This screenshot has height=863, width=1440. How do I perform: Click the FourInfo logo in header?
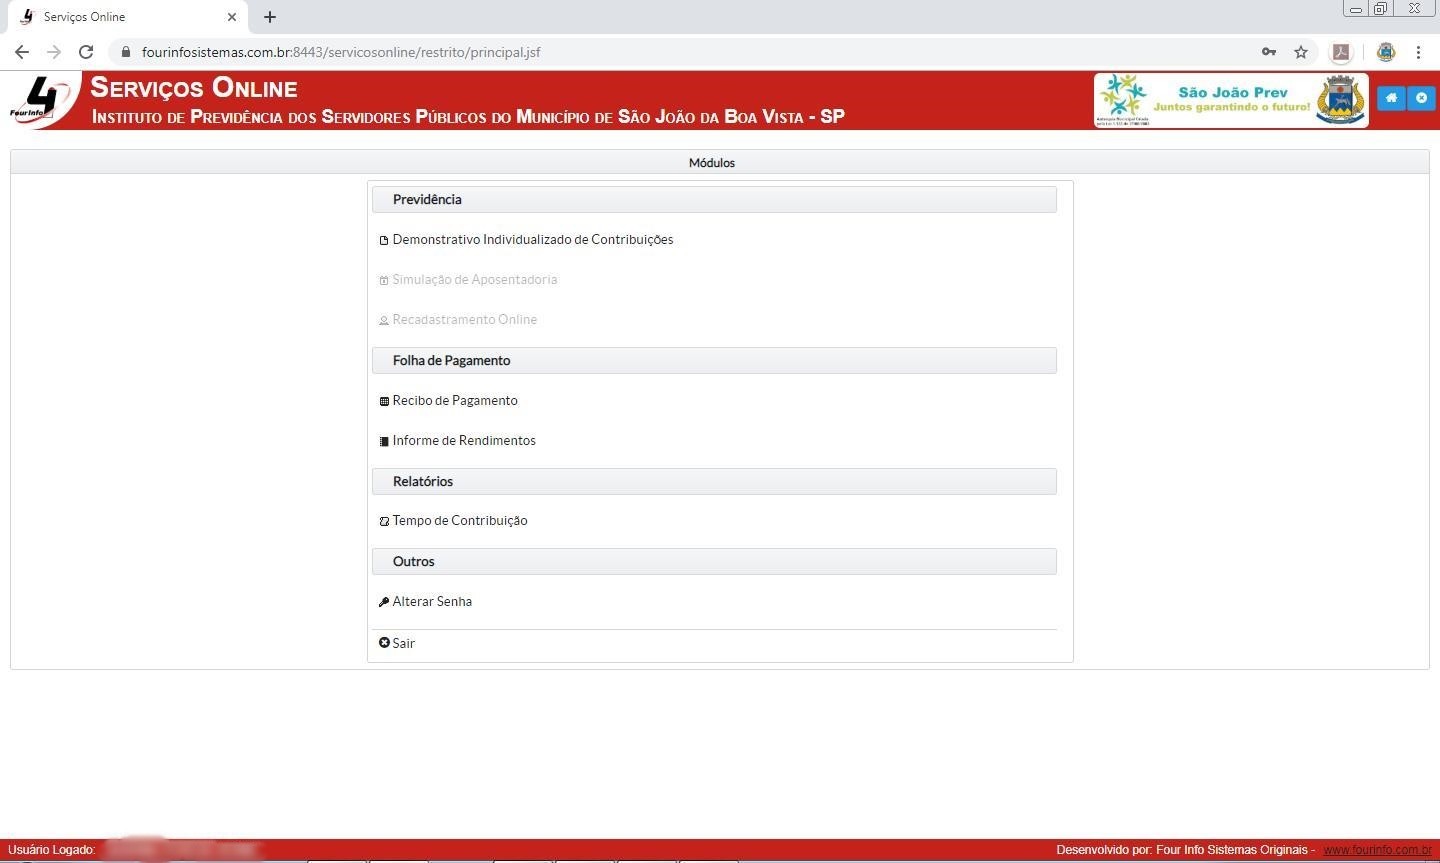coord(42,100)
